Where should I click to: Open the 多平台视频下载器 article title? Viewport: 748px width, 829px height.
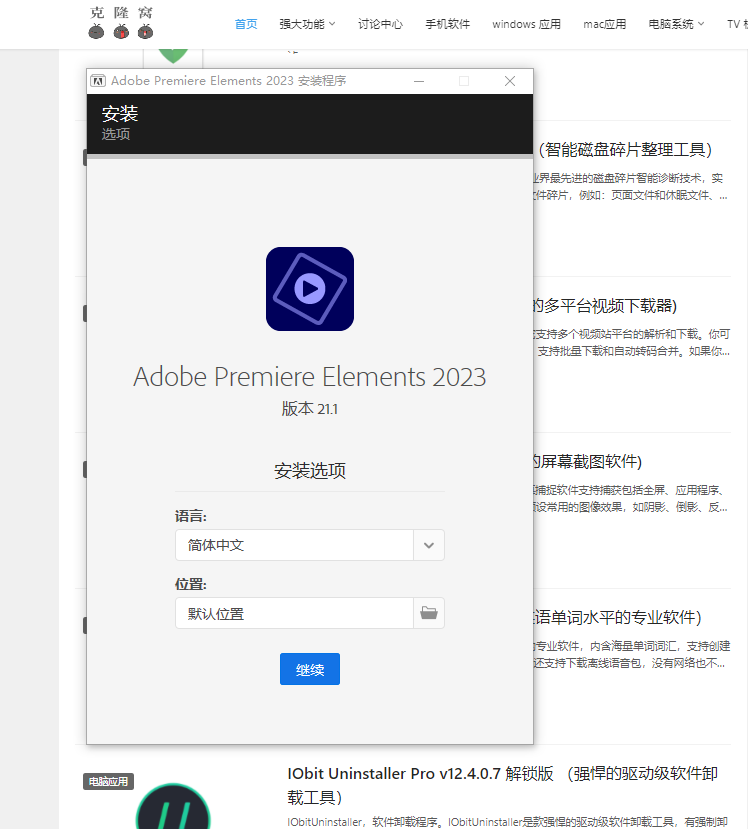[605, 306]
